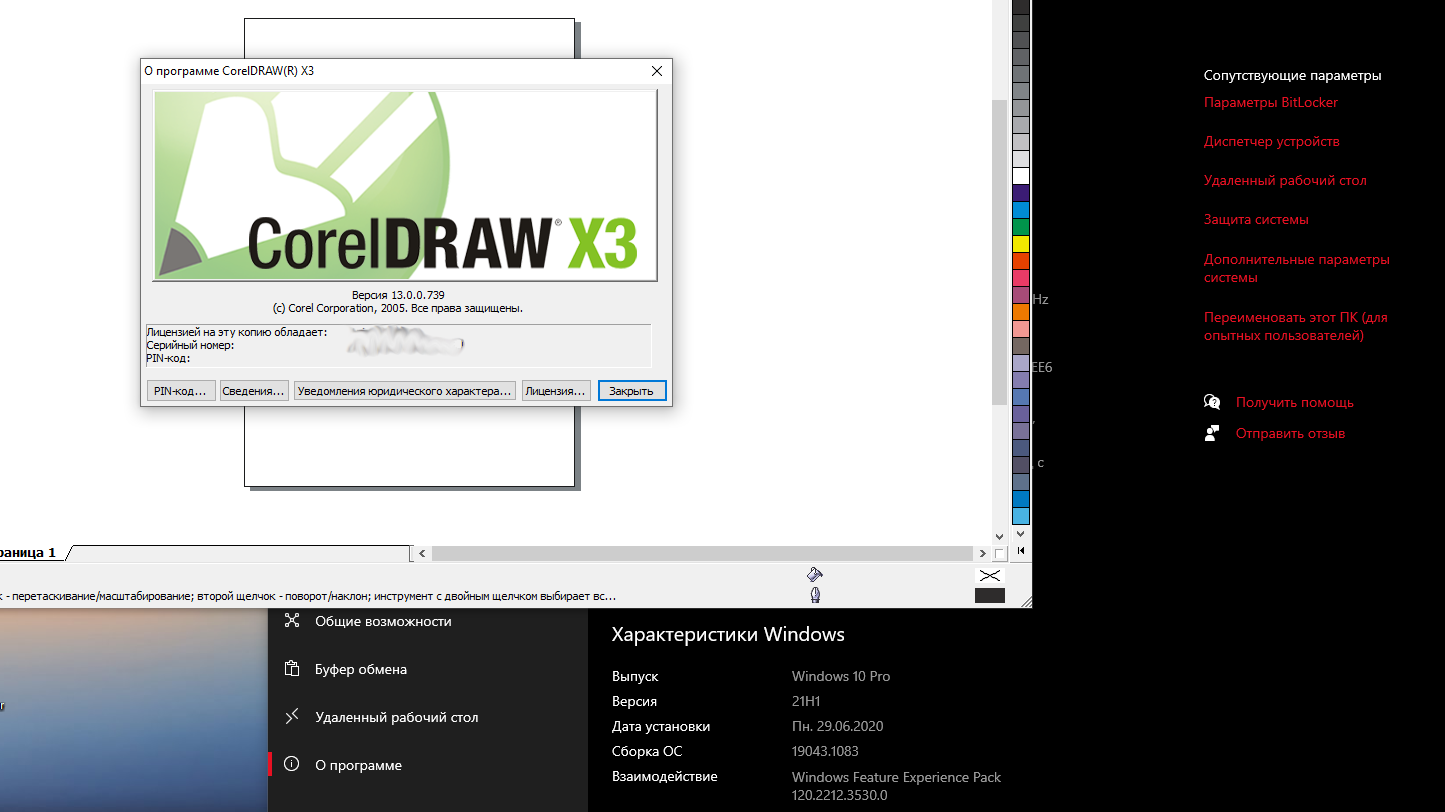The image size is (1445, 812).
Task: Pick the salmon pink swatch in palette
Action: click(x=1021, y=329)
